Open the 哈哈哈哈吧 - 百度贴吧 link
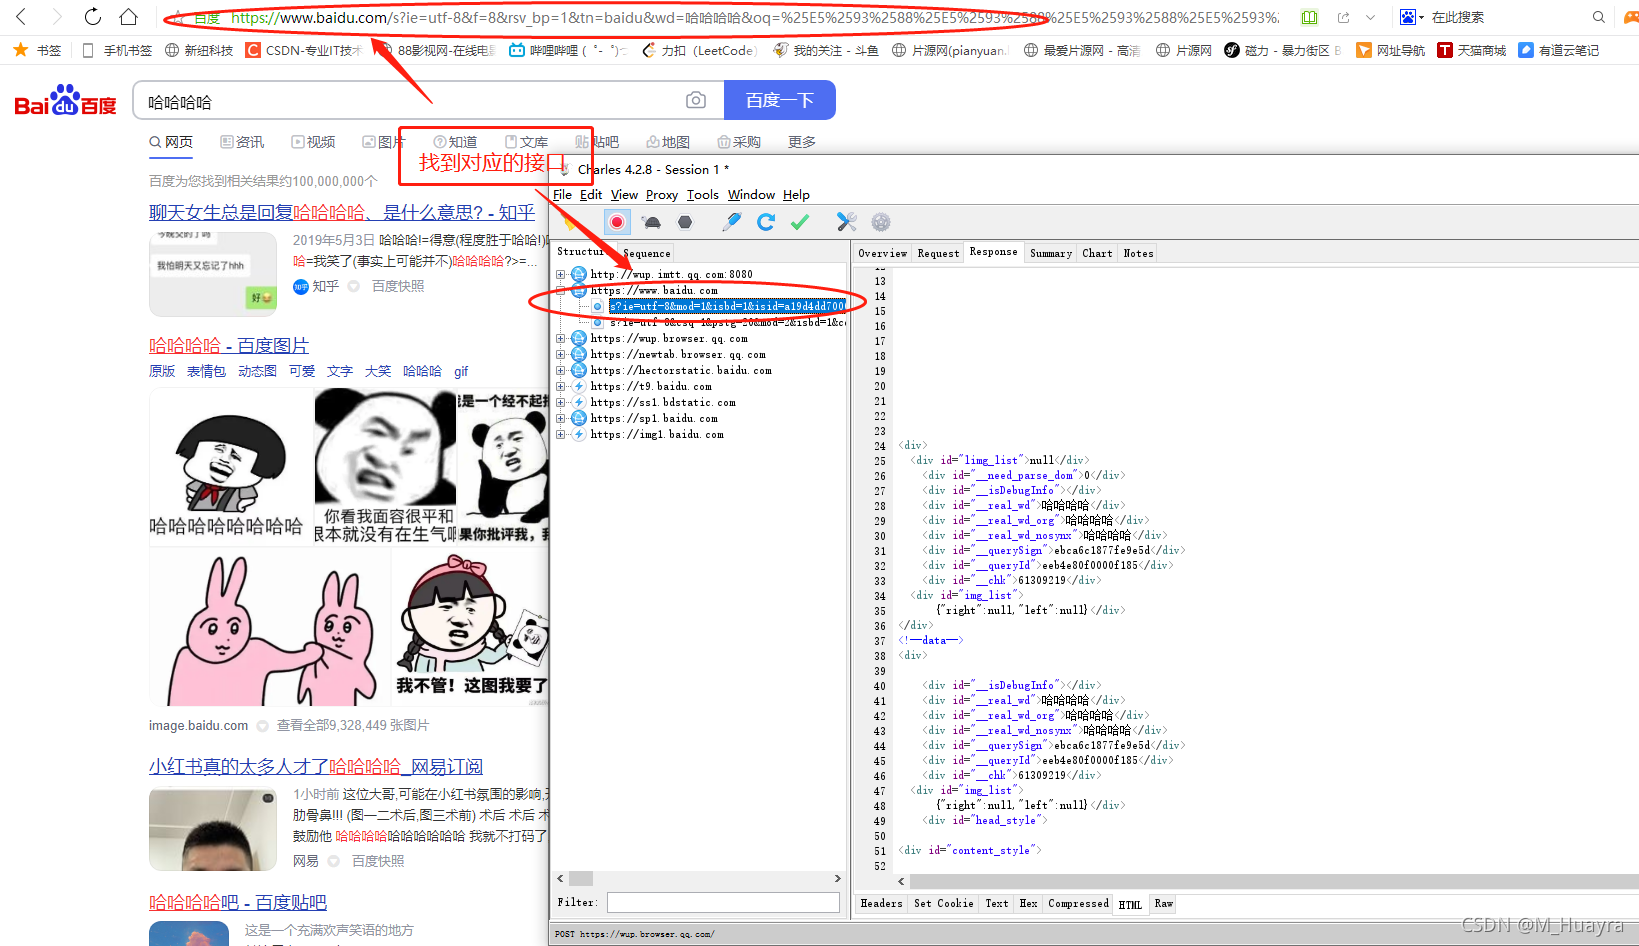 pos(238,902)
